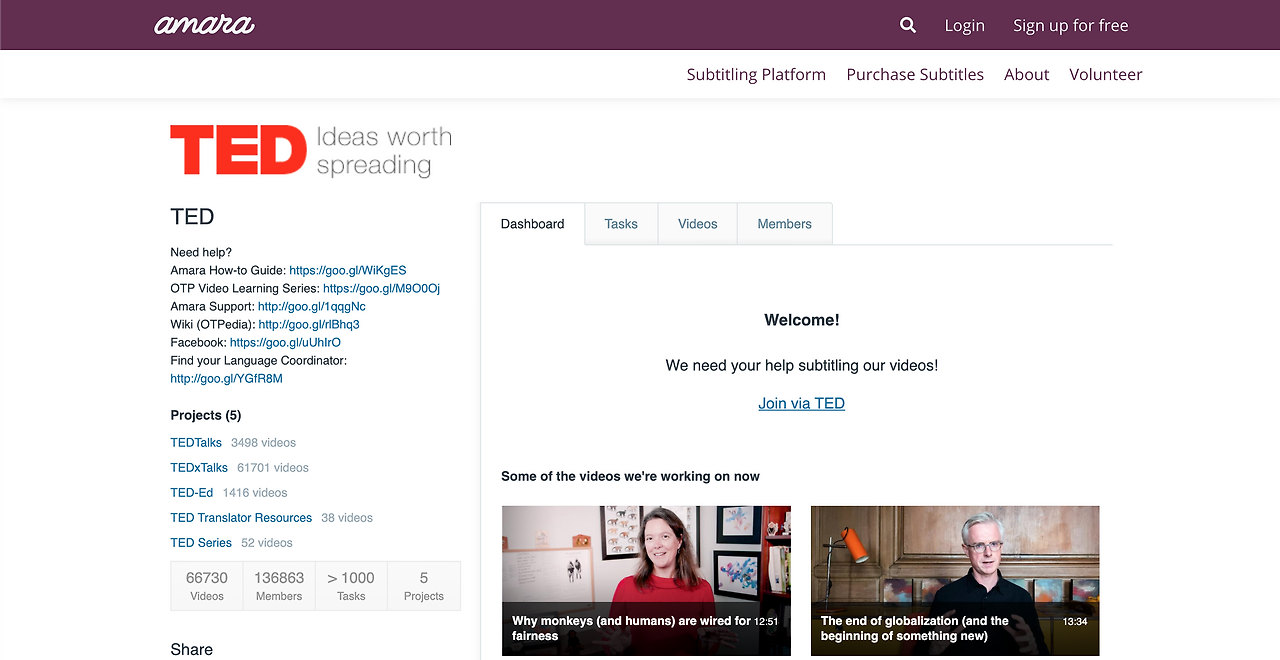The image size is (1280, 660).
Task: Open Amara How-to Guide goo.gl/WiKgES link
Action: (348, 270)
